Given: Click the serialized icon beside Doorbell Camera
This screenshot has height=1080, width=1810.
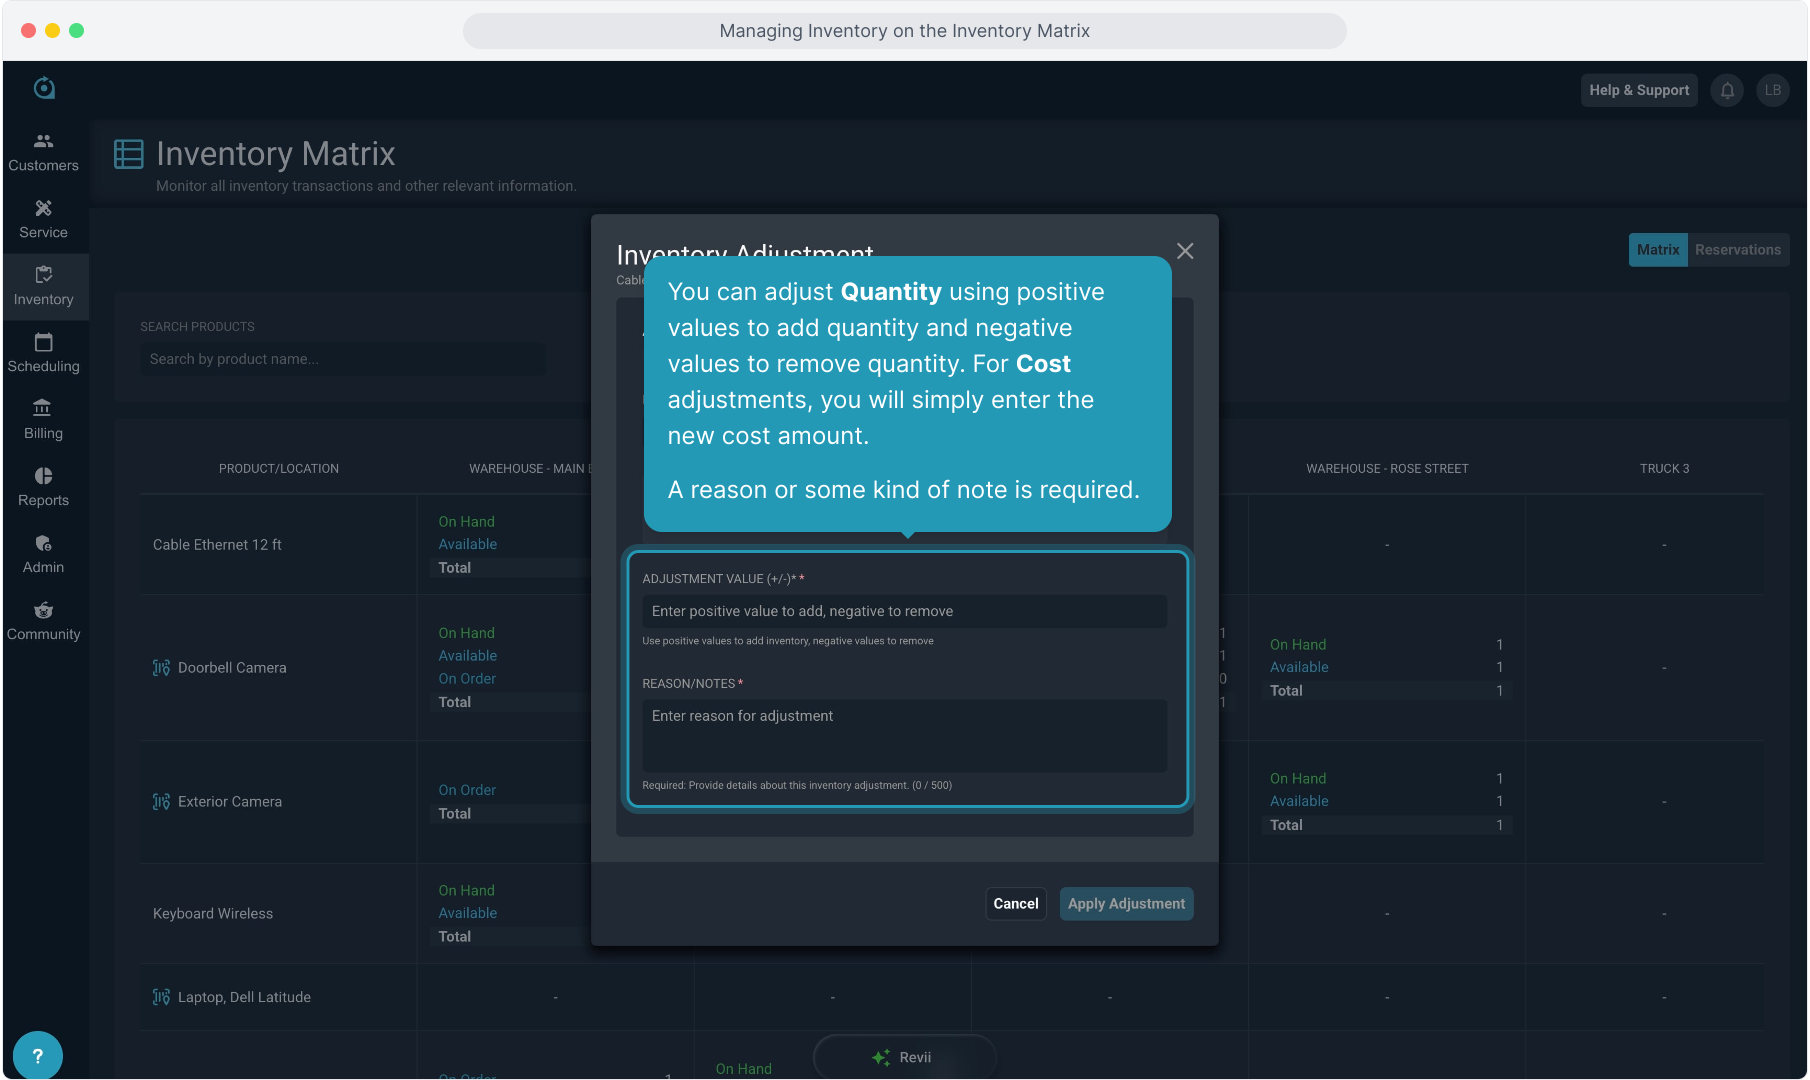Looking at the screenshot, I should 161,668.
